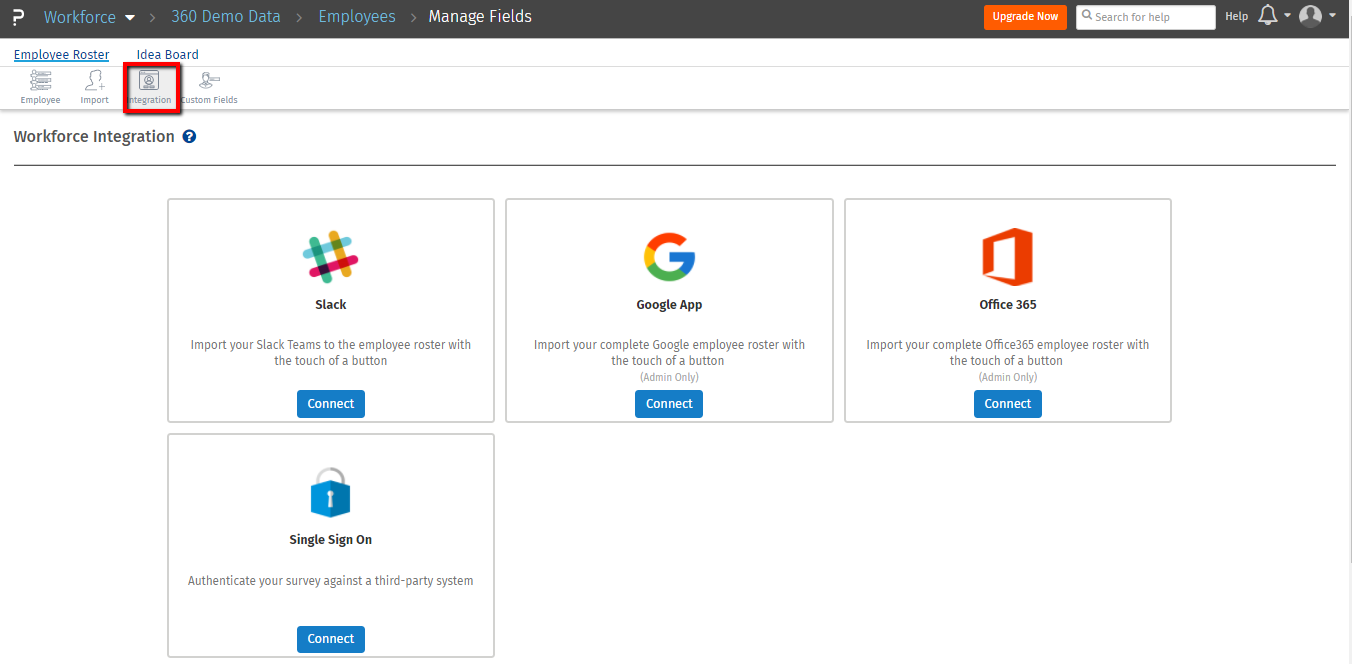This screenshot has width=1352, height=664.
Task: Click the Single Sign On lock icon
Action: click(x=331, y=492)
